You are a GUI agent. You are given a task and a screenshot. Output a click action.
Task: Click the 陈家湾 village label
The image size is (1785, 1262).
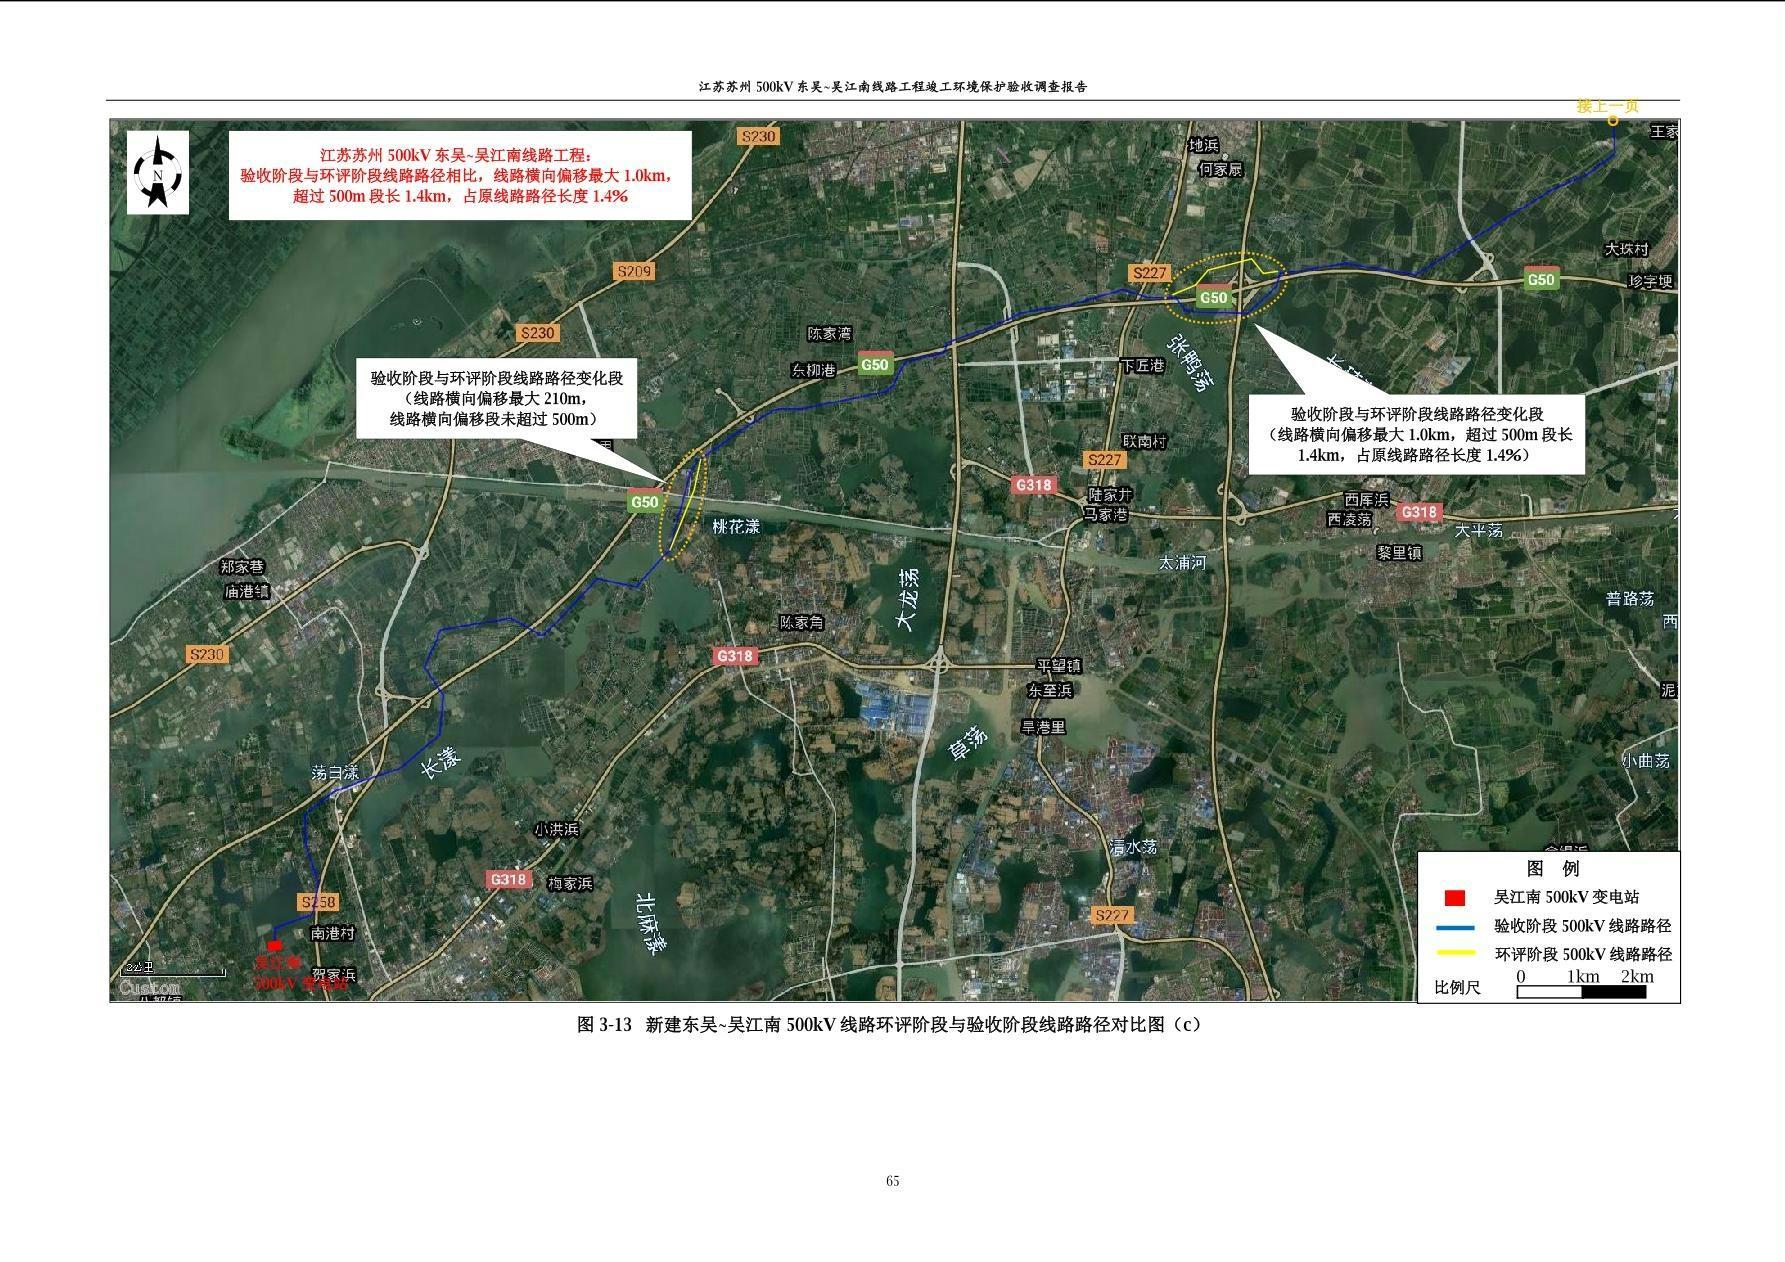tap(830, 333)
